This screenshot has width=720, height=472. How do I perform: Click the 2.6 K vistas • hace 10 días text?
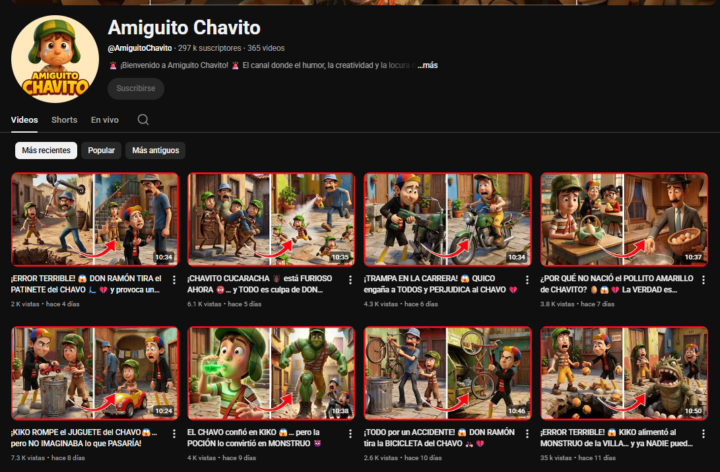click(x=402, y=457)
